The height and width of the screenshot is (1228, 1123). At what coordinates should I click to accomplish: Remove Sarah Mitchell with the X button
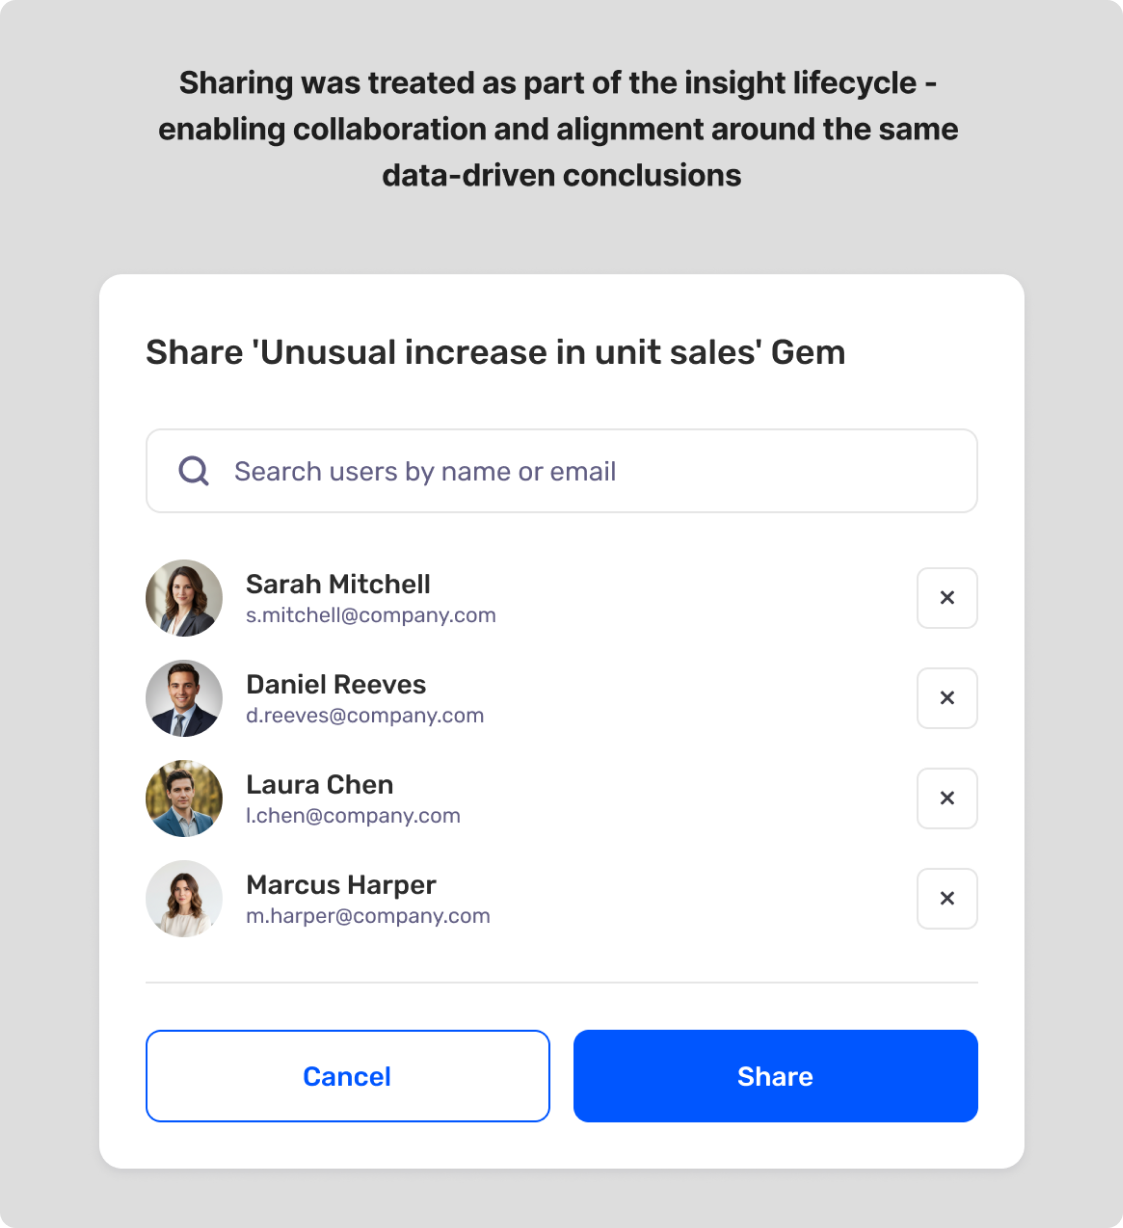(x=947, y=598)
